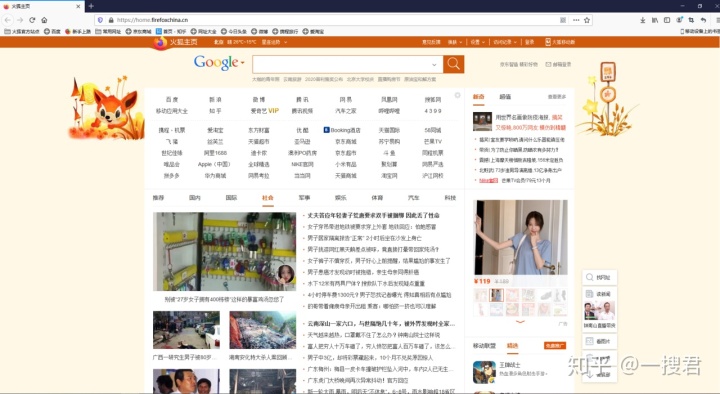The height and width of the screenshot is (394, 720).
Task: Switch to the 科技 news tab
Action: coord(450,197)
